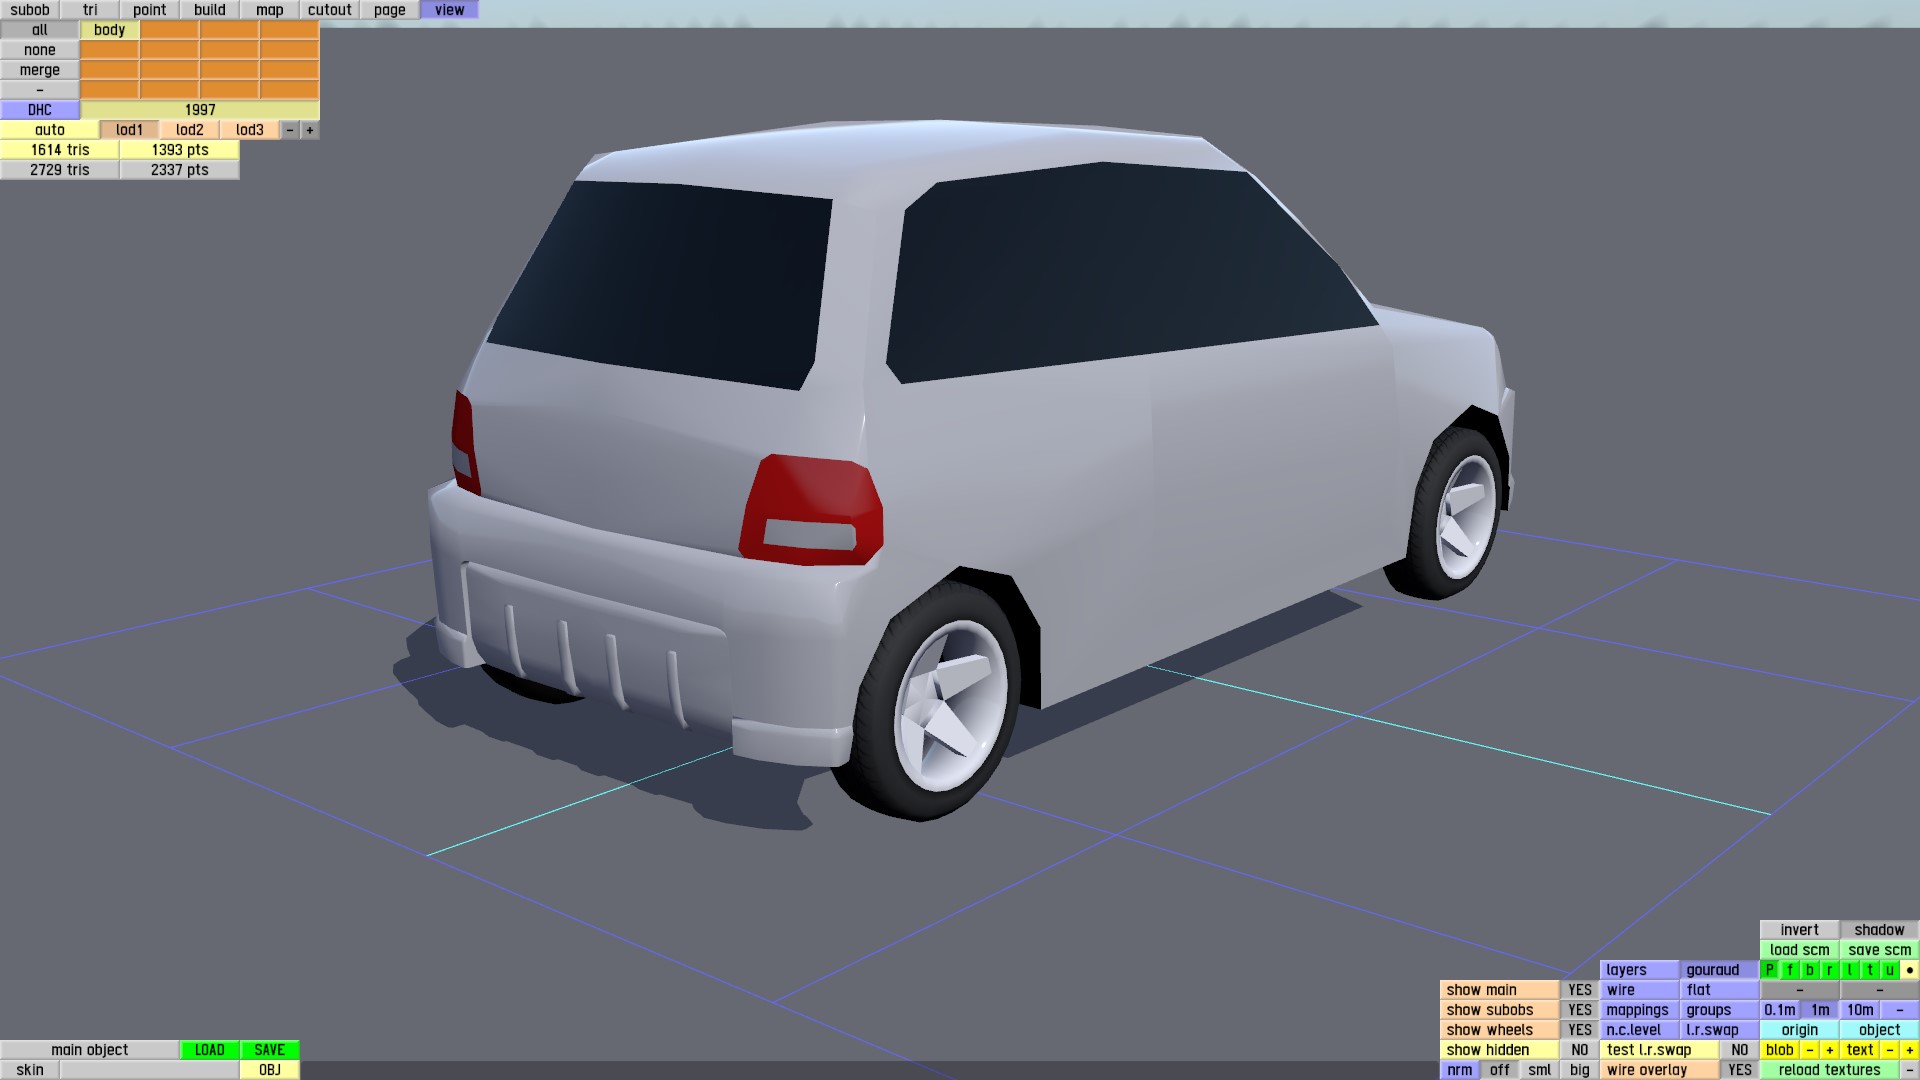Click the minus button next to lod3
The height and width of the screenshot is (1080, 1920).
point(290,130)
